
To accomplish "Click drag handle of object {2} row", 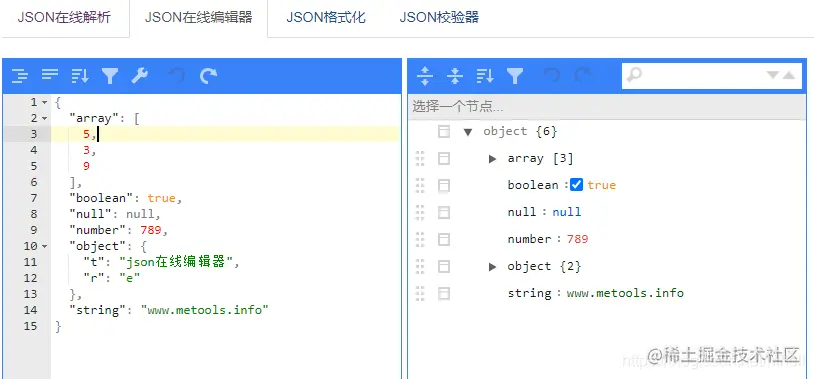I will (x=420, y=266).
